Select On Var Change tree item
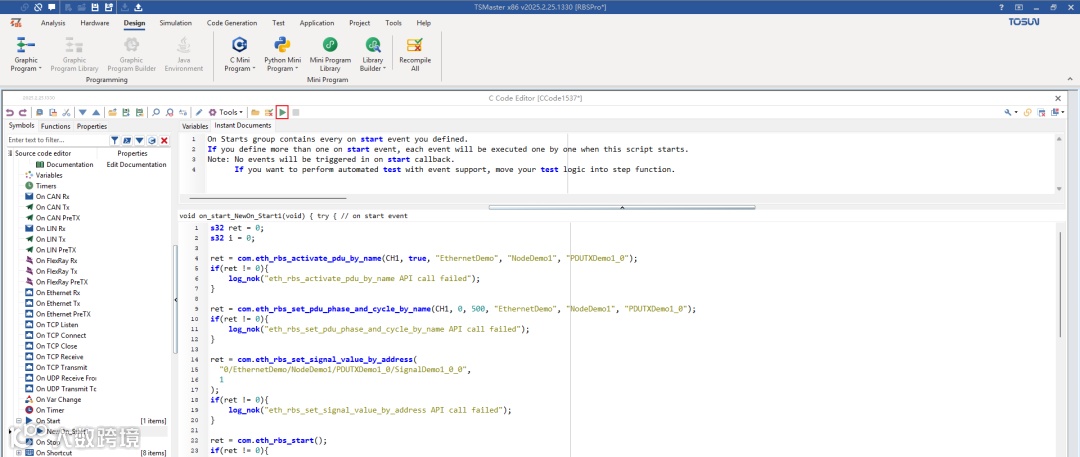This screenshot has height=457, width=1080. [58, 399]
